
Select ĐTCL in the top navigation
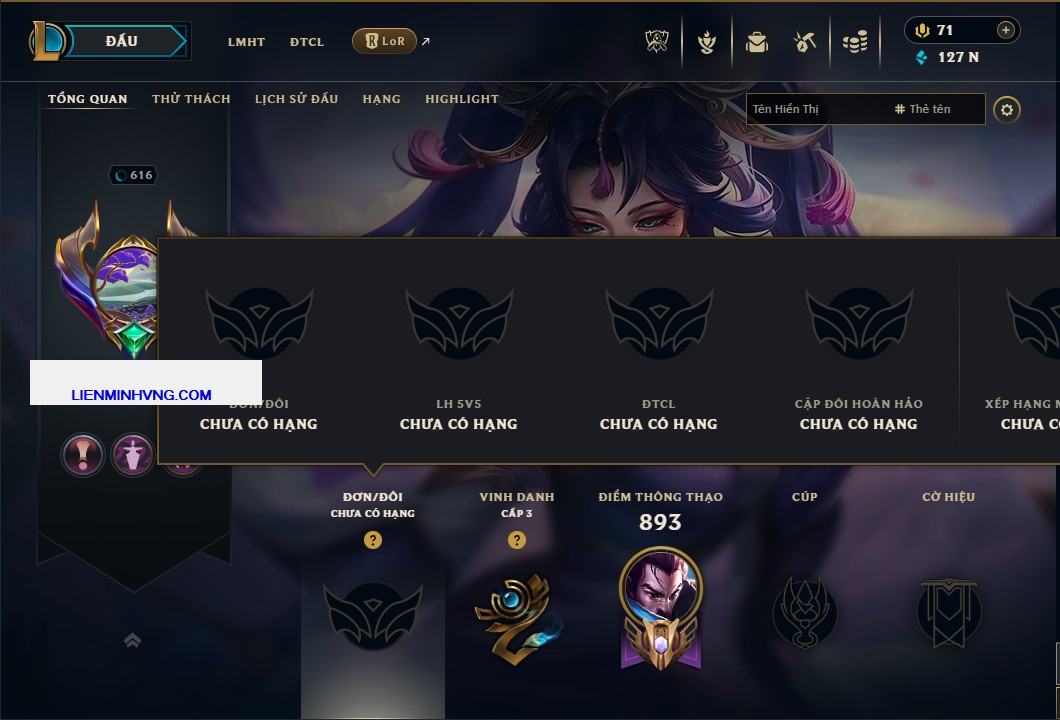307,42
